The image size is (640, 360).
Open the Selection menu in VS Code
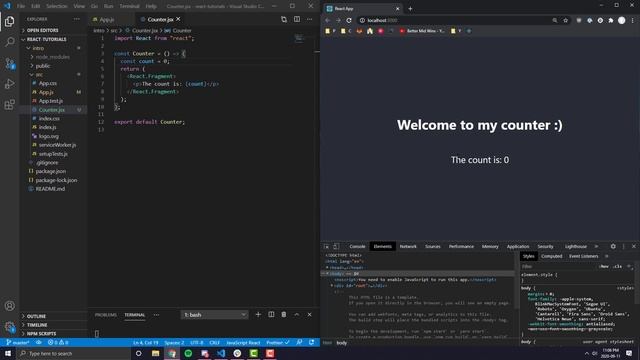[56, 6]
